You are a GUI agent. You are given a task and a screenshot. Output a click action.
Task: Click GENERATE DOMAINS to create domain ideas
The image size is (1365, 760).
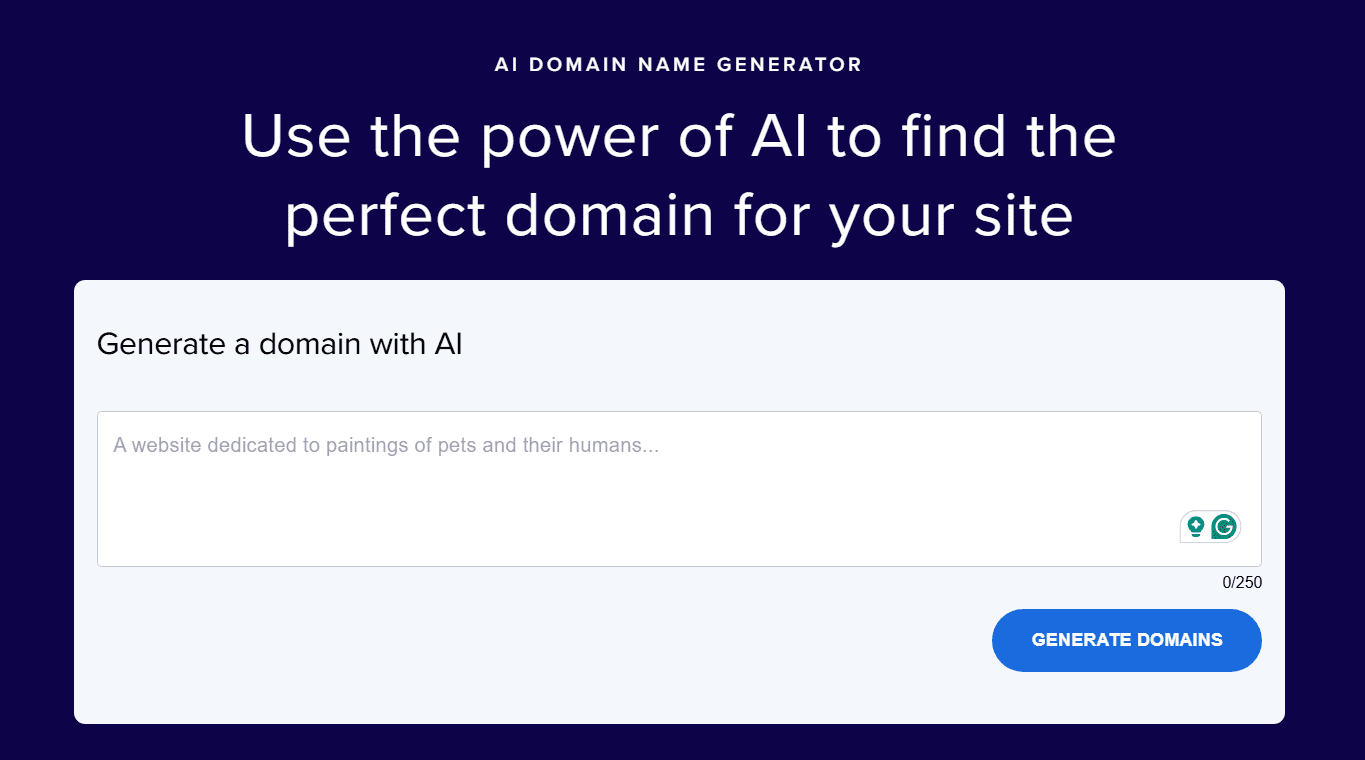click(x=1126, y=640)
